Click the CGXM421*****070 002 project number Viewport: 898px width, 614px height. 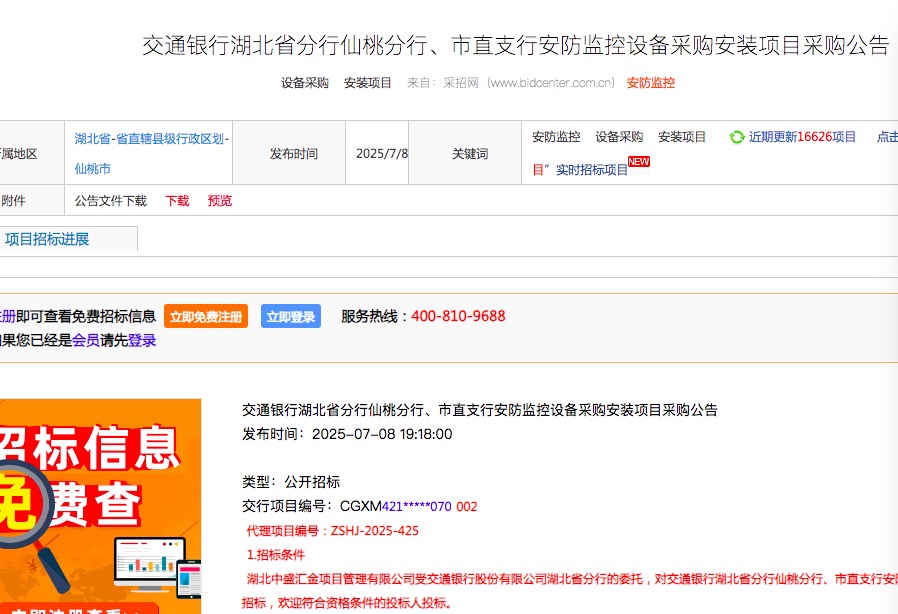(x=408, y=506)
